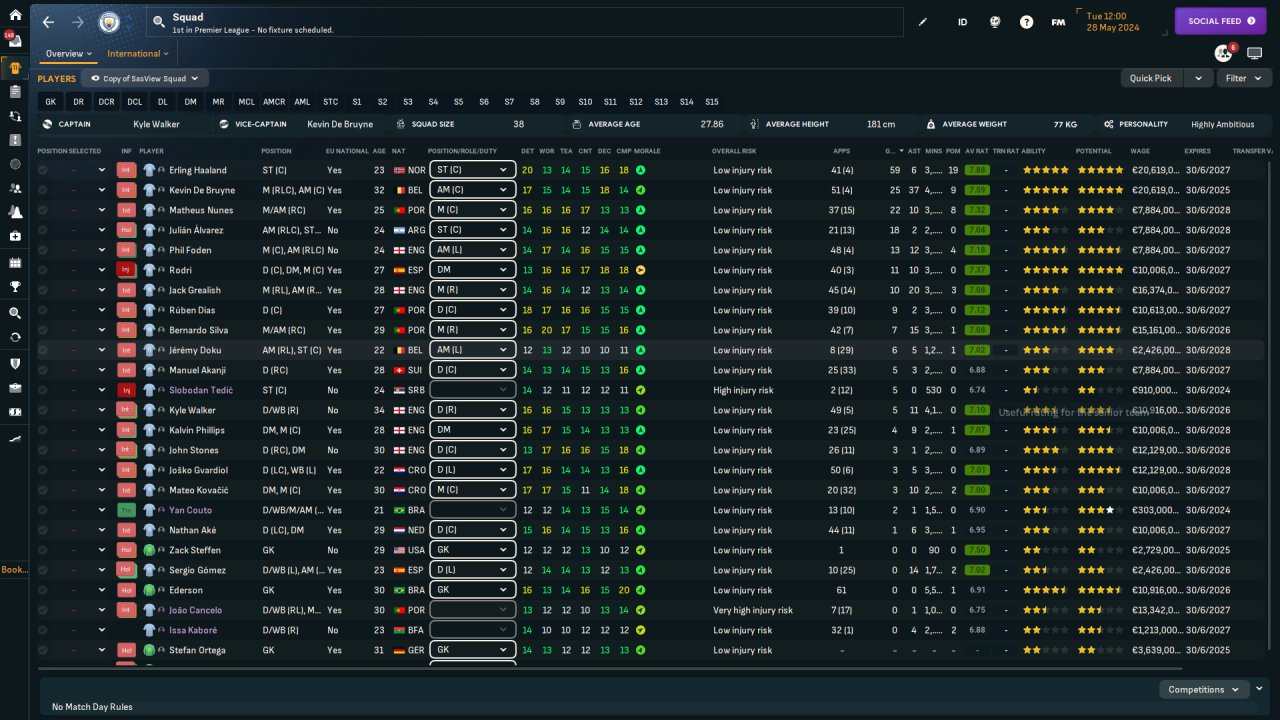Click the Manchester City club badge
1280x720 pixels.
tap(108, 22)
